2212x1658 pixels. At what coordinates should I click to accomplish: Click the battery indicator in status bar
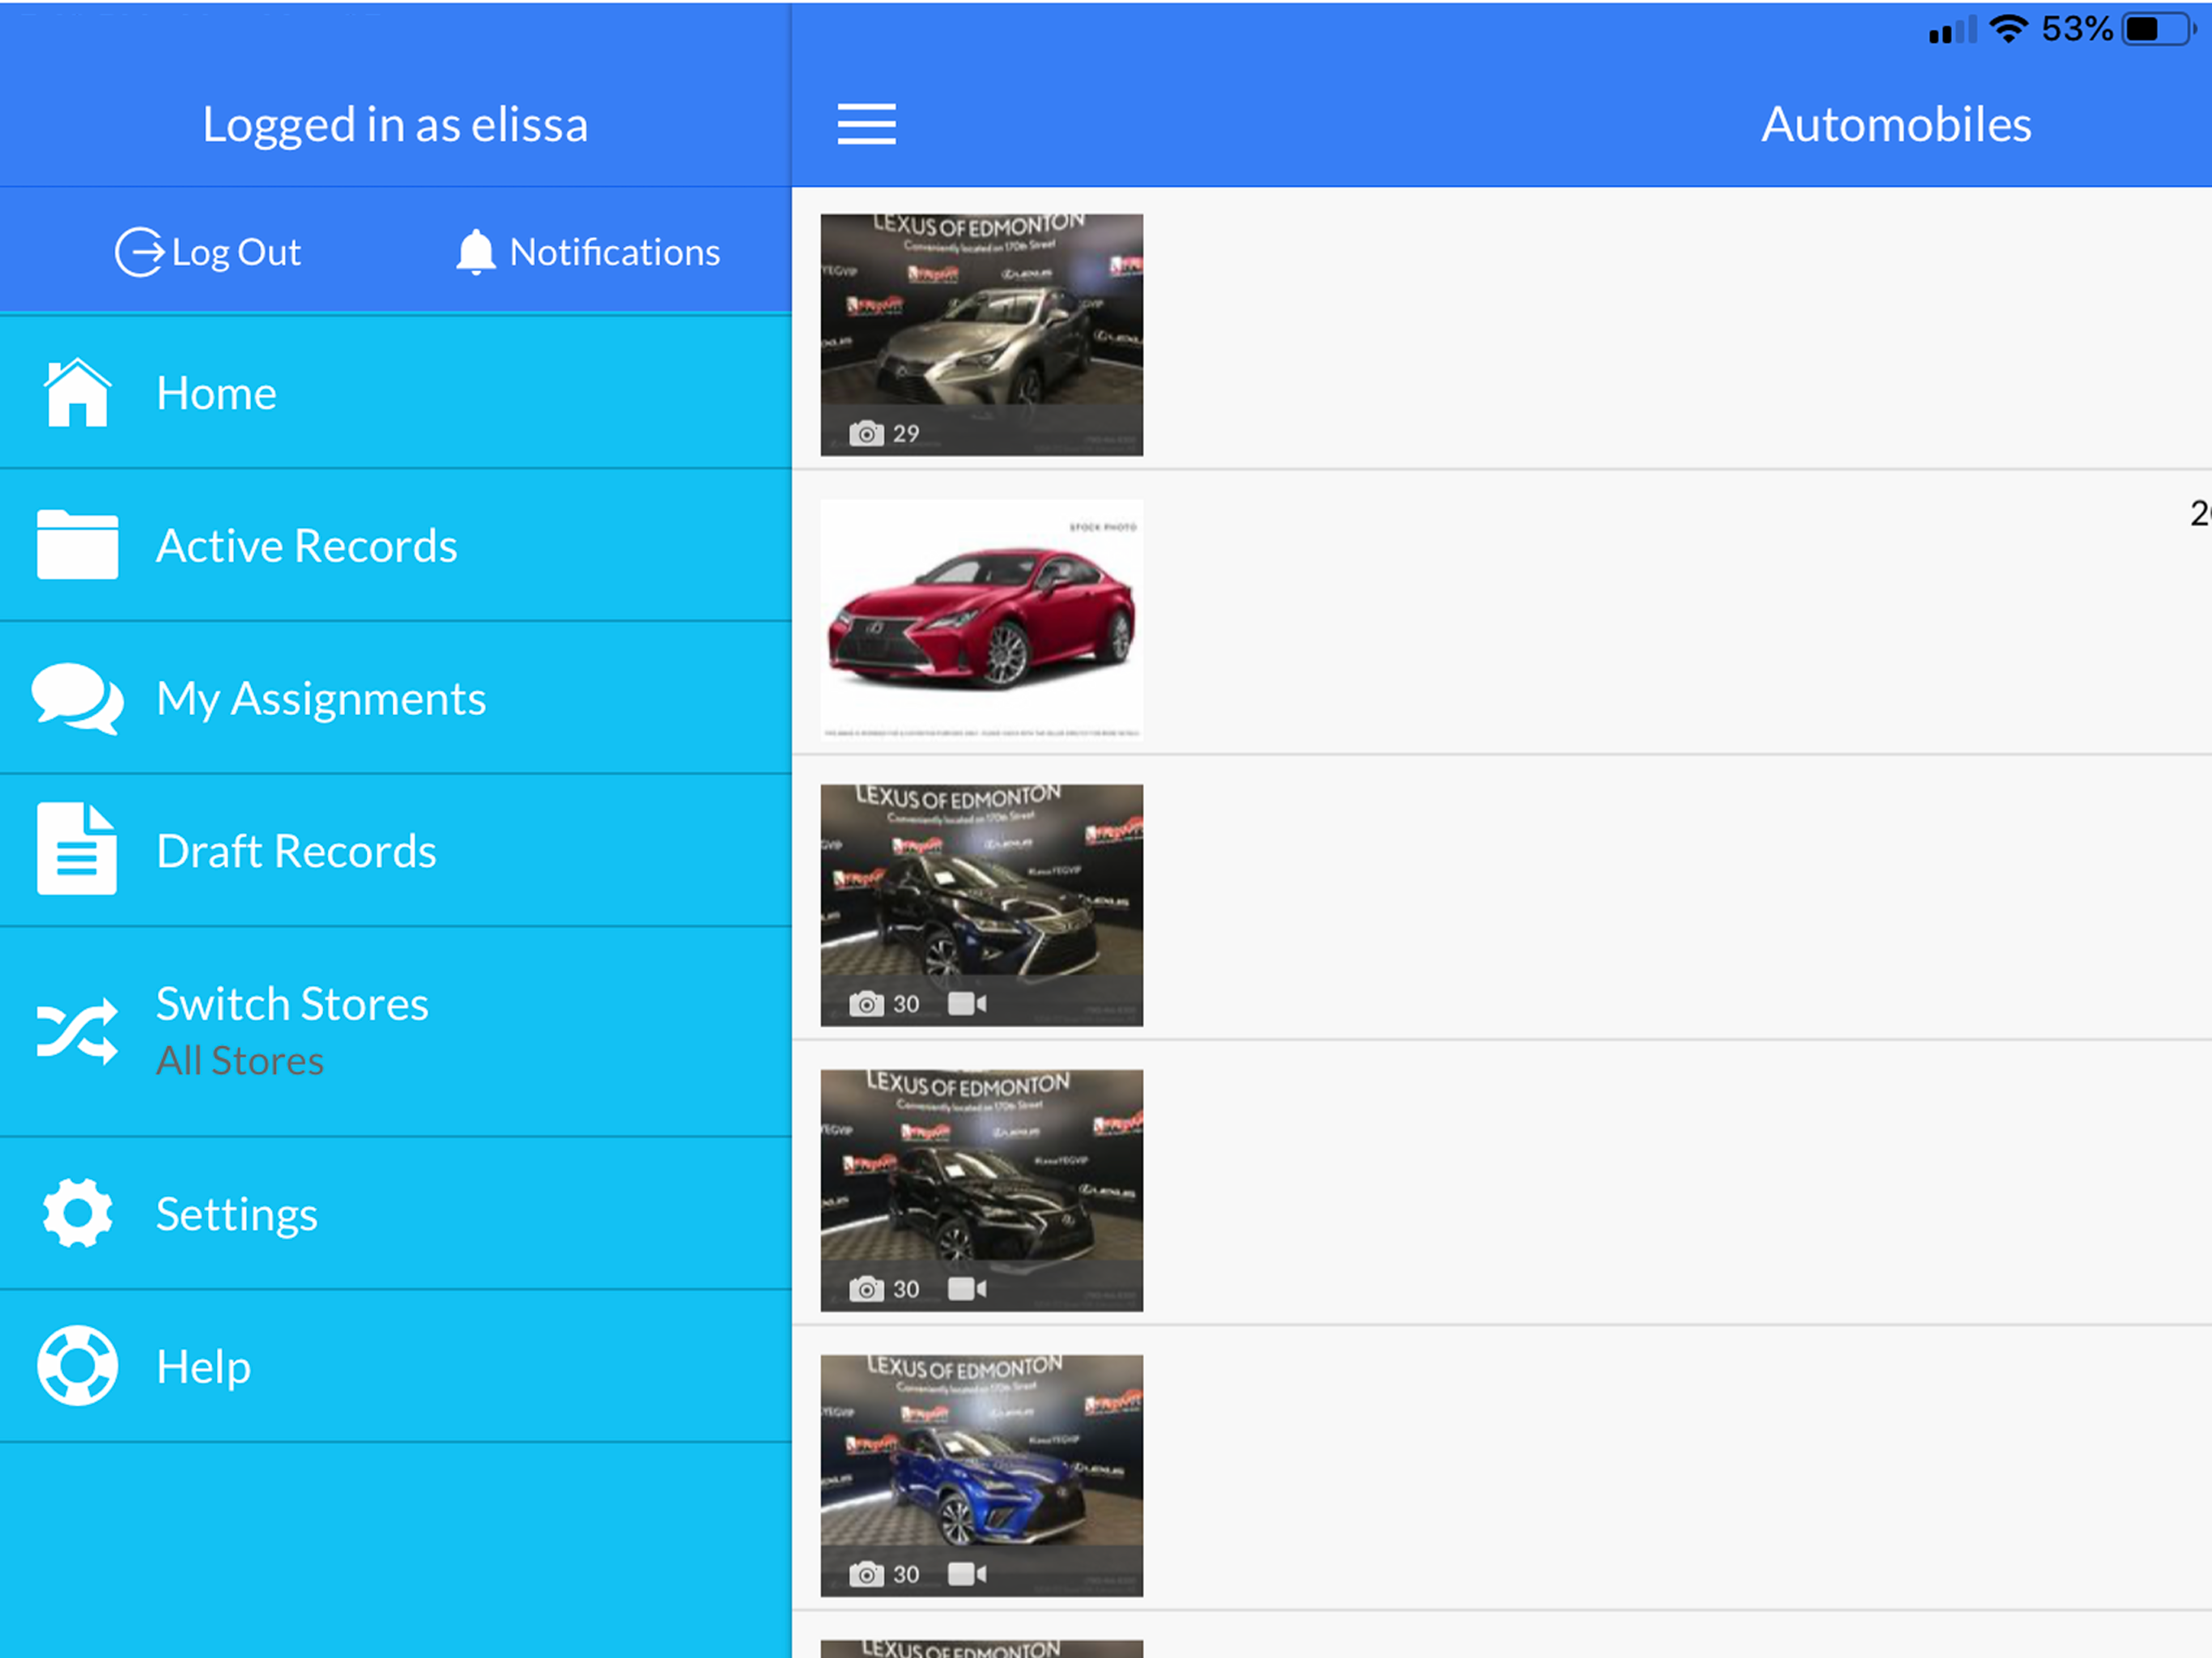[2159, 29]
